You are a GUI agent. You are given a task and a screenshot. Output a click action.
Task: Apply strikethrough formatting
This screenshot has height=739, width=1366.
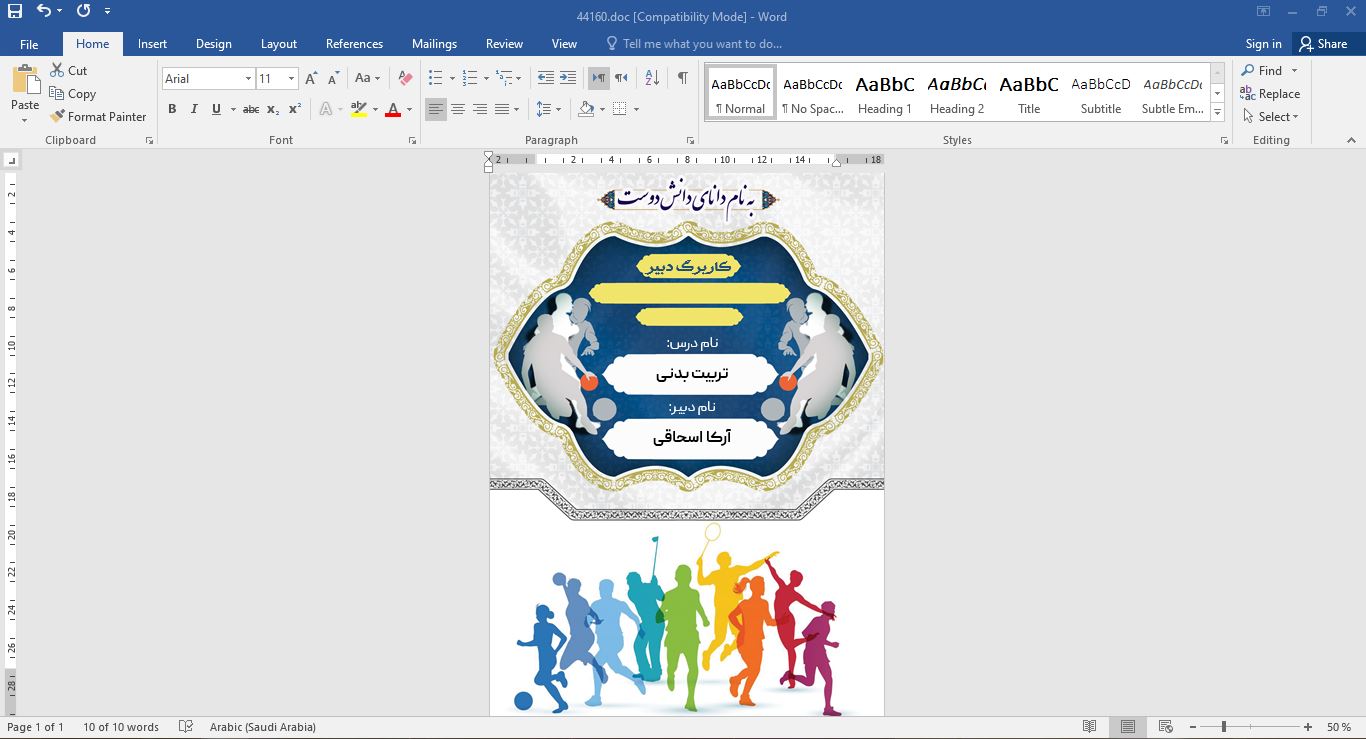(251, 109)
